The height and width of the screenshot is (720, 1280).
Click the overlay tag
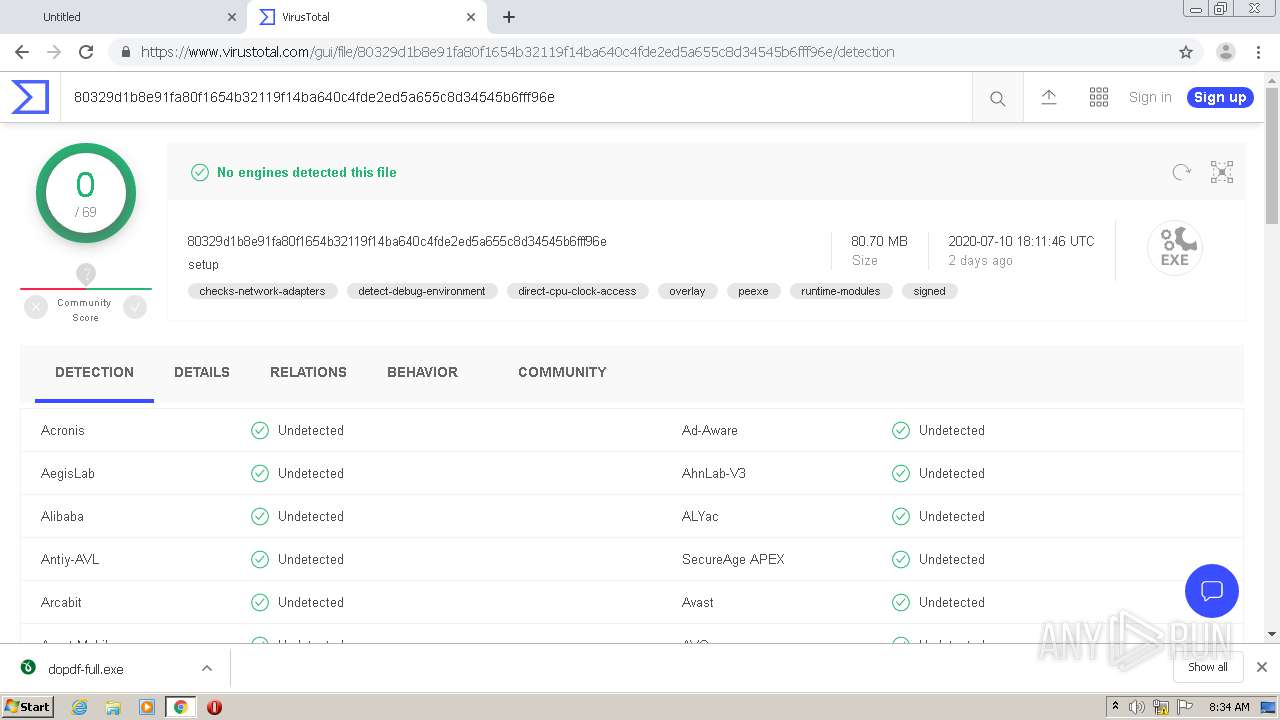[687, 291]
